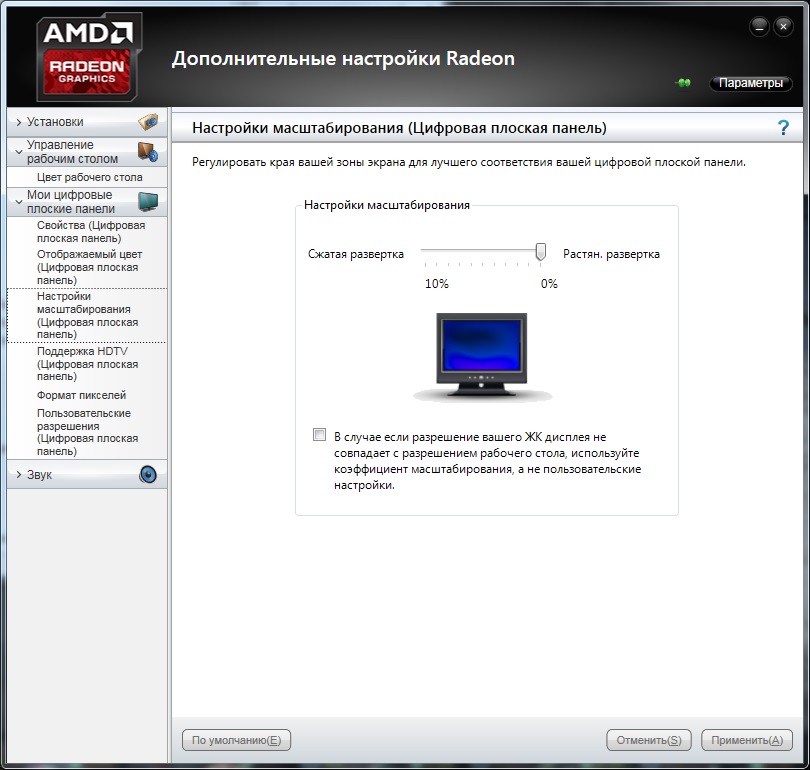Viewport: 810px width, 770px height.
Task: Open the Параметры menu button
Action: pyautogui.click(x=751, y=83)
